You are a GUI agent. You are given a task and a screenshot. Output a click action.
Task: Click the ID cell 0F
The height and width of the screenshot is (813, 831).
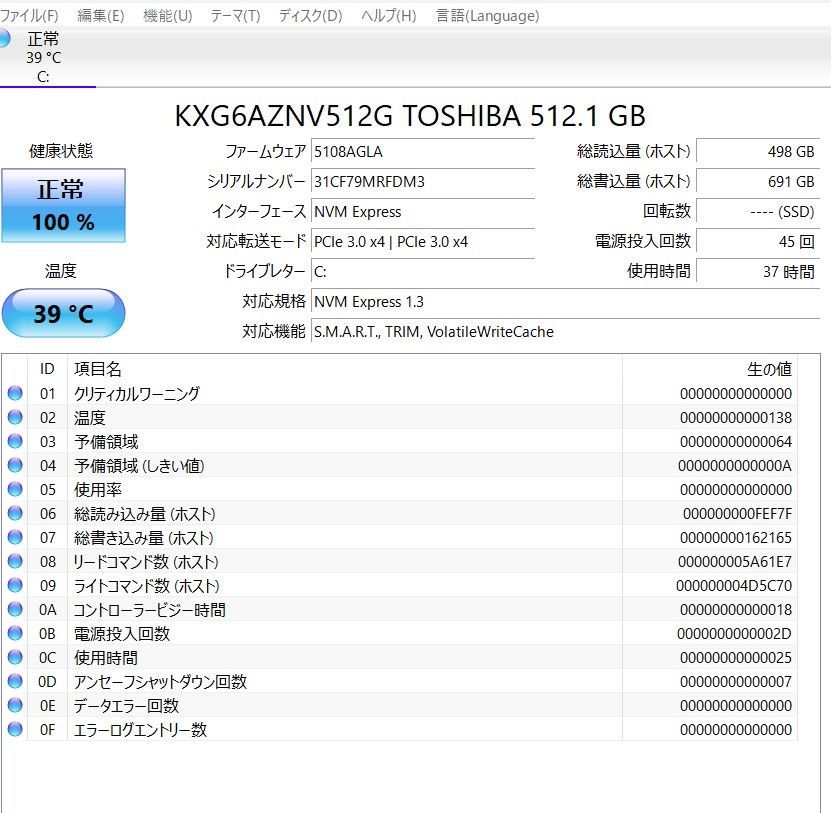[x=47, y=730]
